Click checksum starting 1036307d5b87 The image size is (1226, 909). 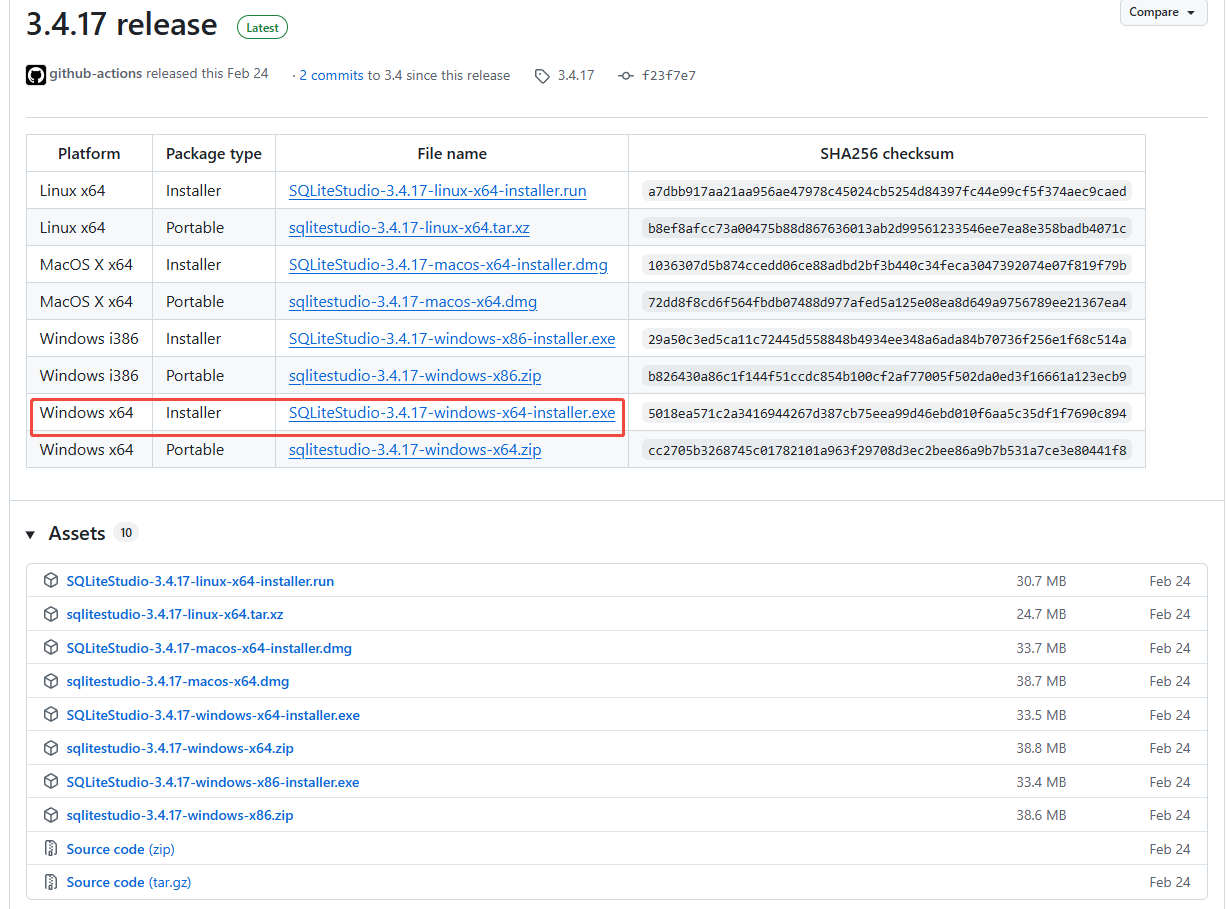coord(887,265)
